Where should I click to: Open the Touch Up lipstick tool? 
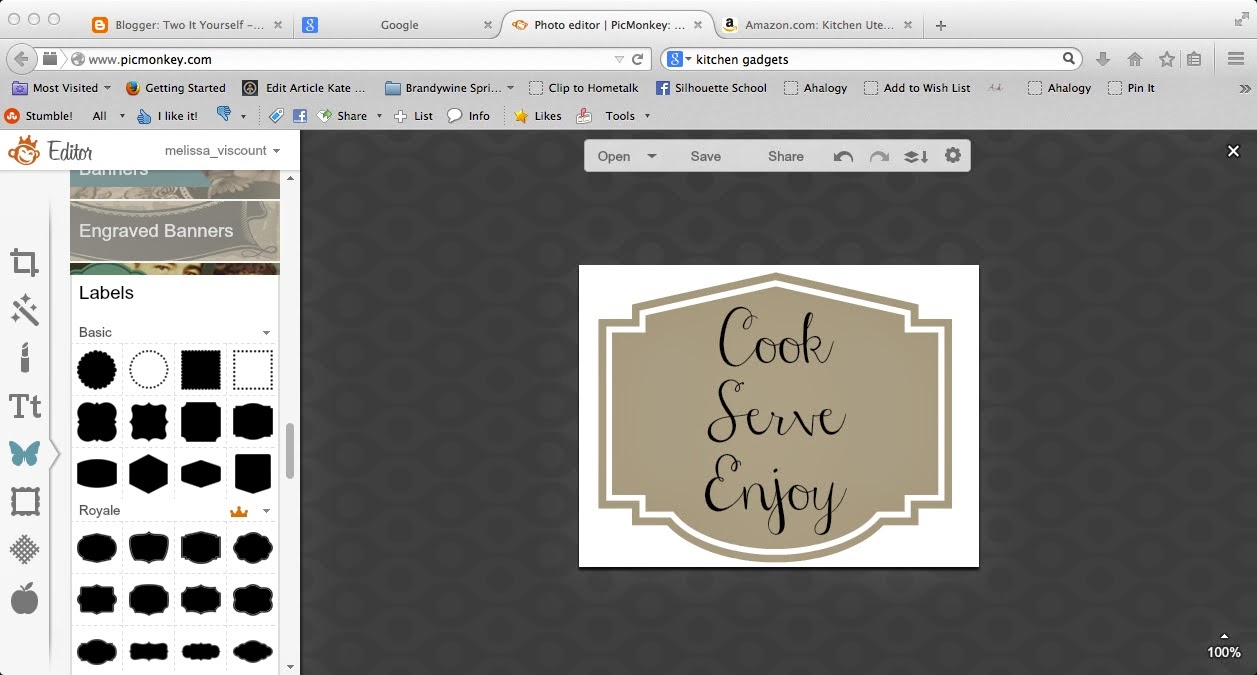[25, 357]
